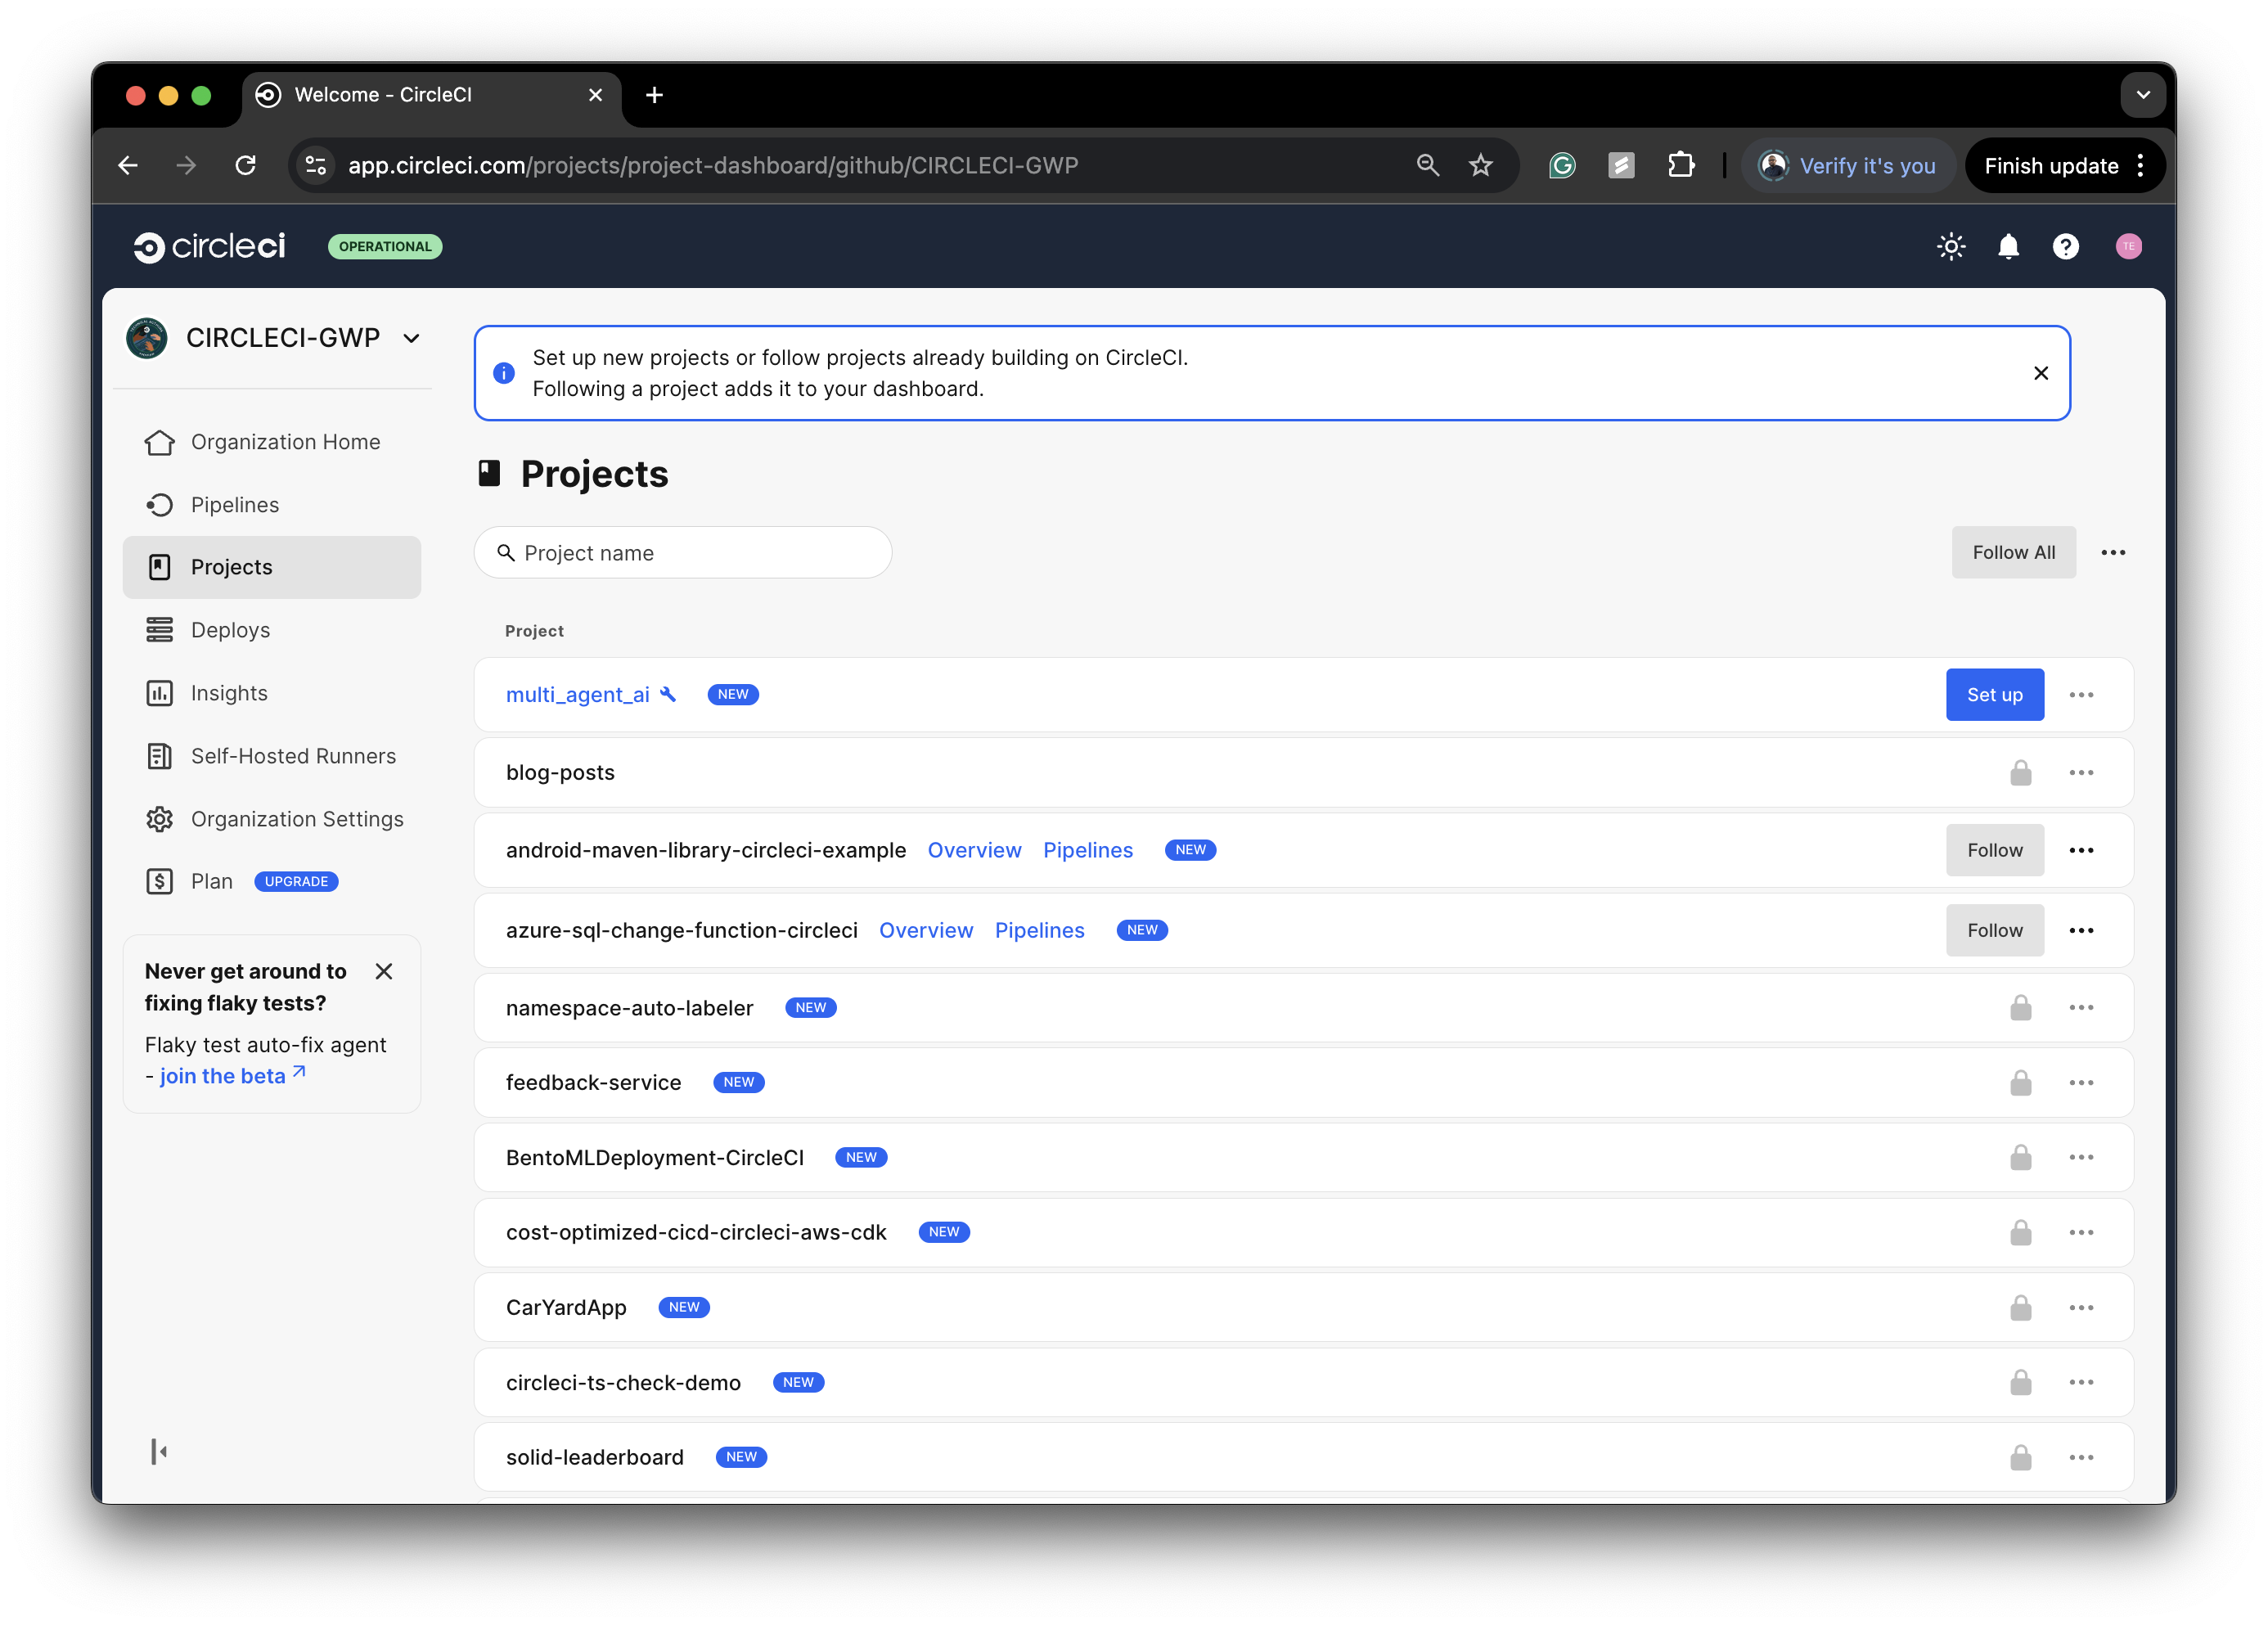Viewport: 2268px width, 1625px height.
Task: Click Set up for multi_agent_ai project
Action: click(1994, 694)
